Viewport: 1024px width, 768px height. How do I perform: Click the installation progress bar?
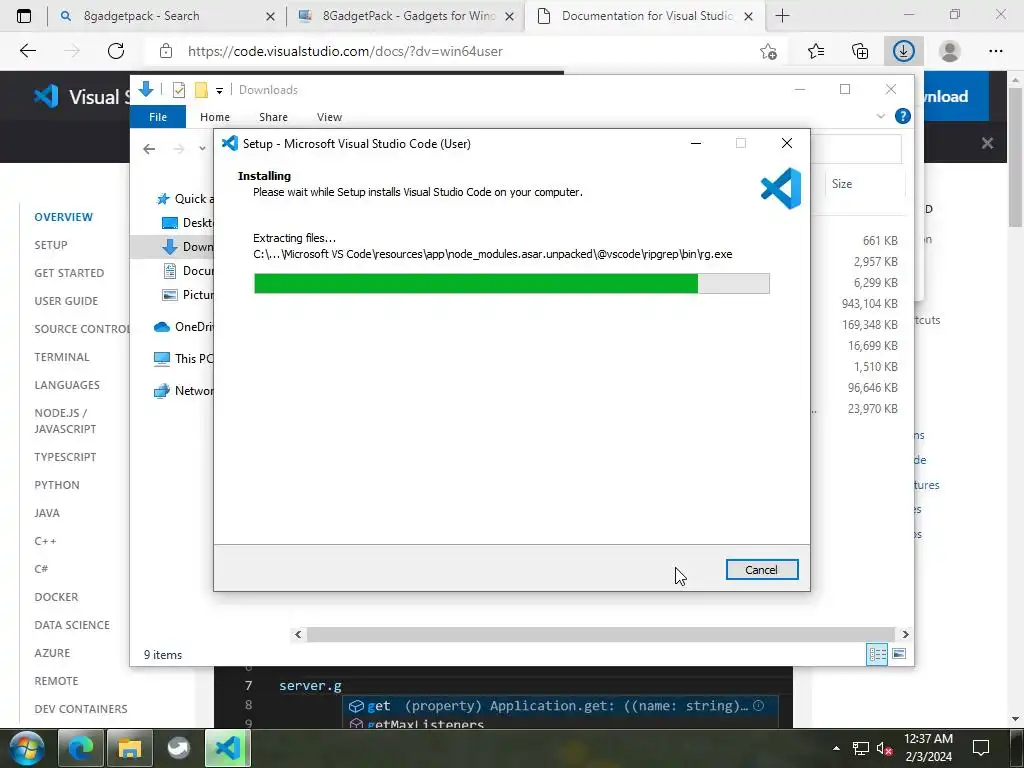pyautogui.click(x=511, y=283)
